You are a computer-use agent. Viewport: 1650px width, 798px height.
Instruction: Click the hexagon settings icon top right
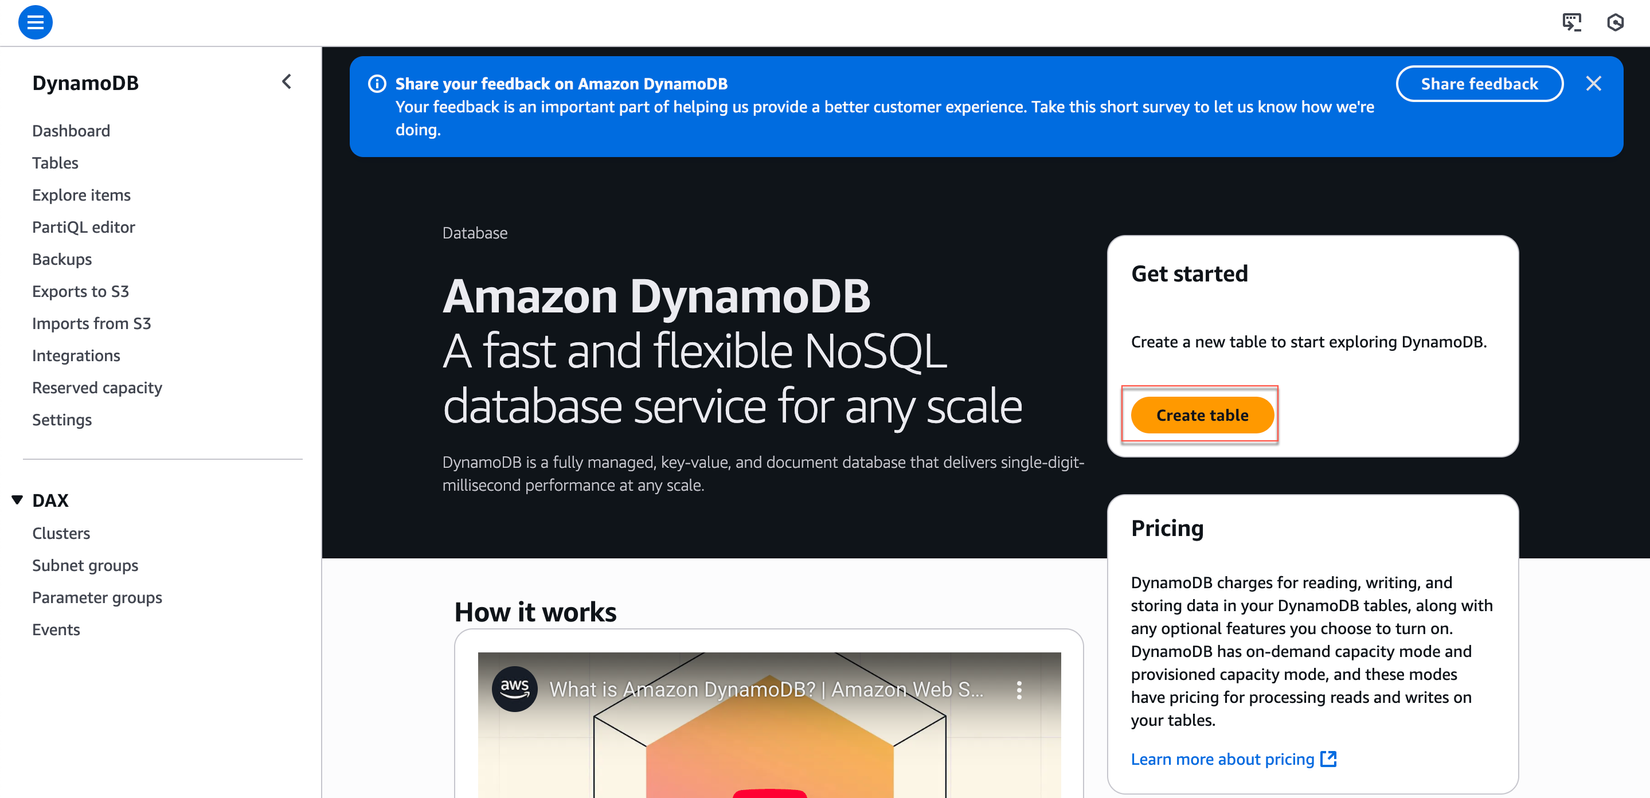pos(1615,22)
